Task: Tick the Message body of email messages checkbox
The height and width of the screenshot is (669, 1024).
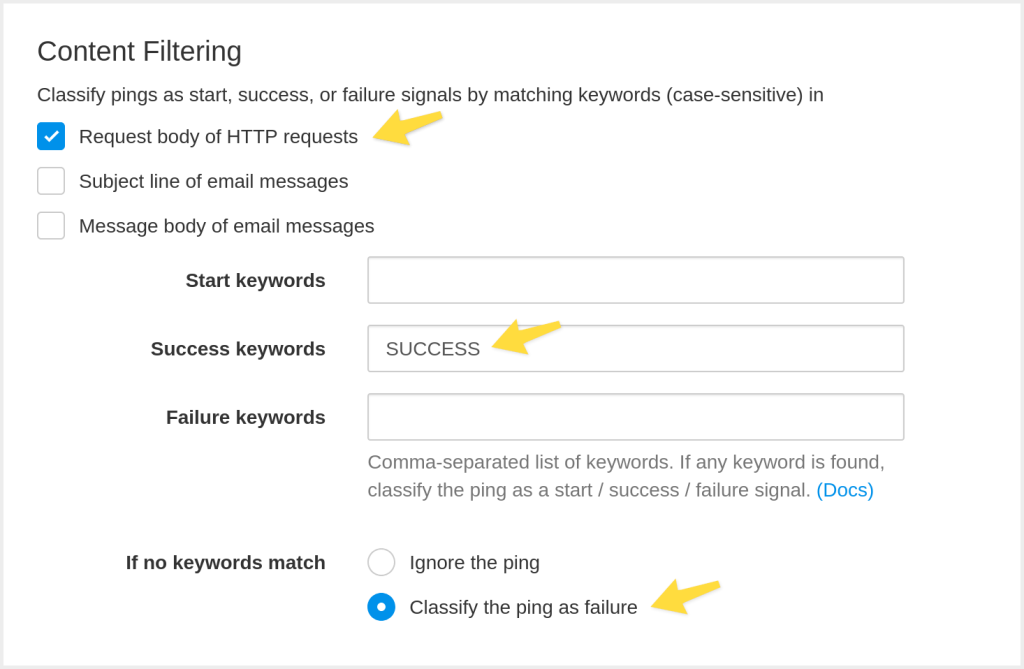Action: pyautogui.click(x=51, y=226)
